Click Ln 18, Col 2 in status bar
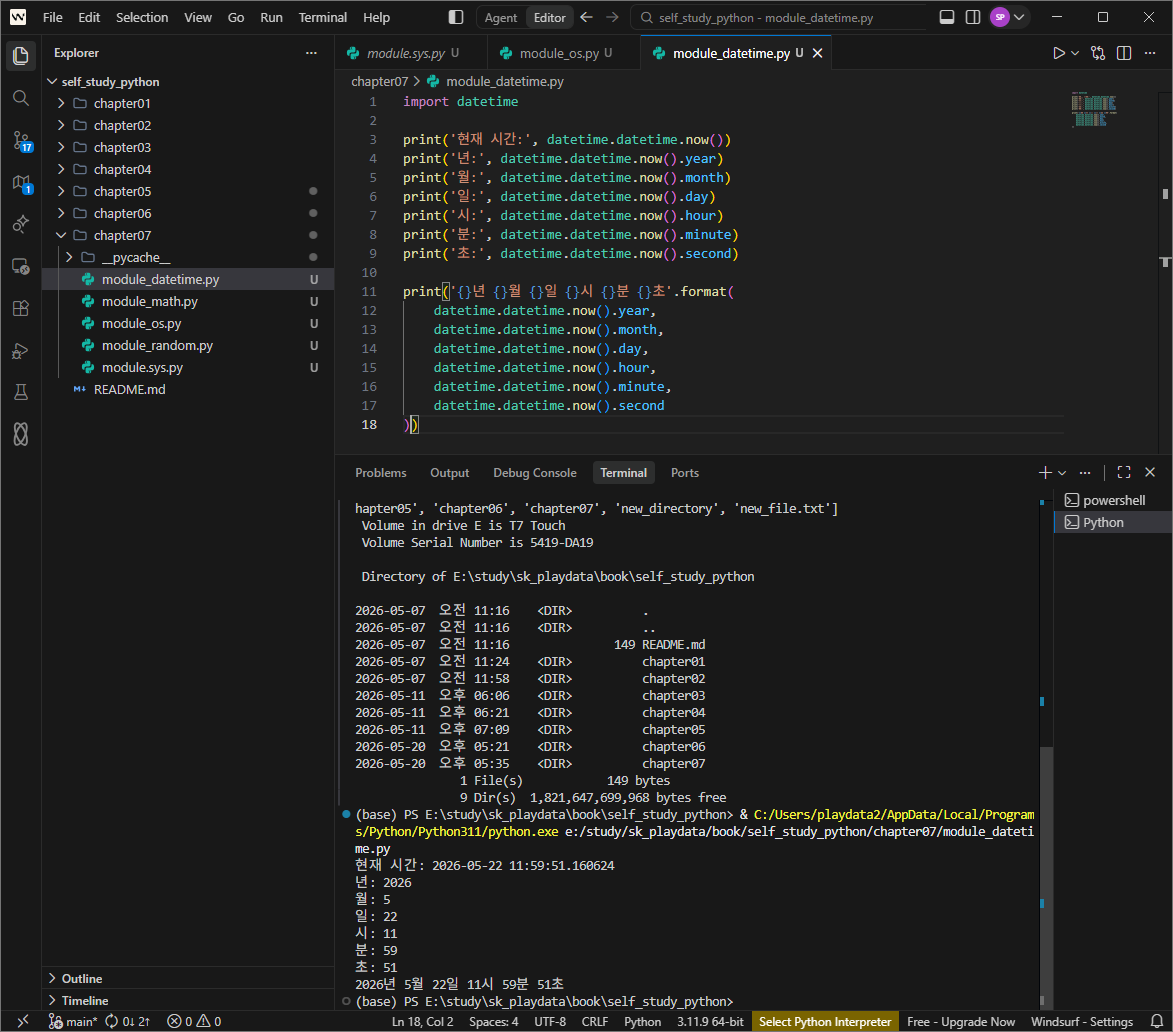 click(x=423, y=1022)
